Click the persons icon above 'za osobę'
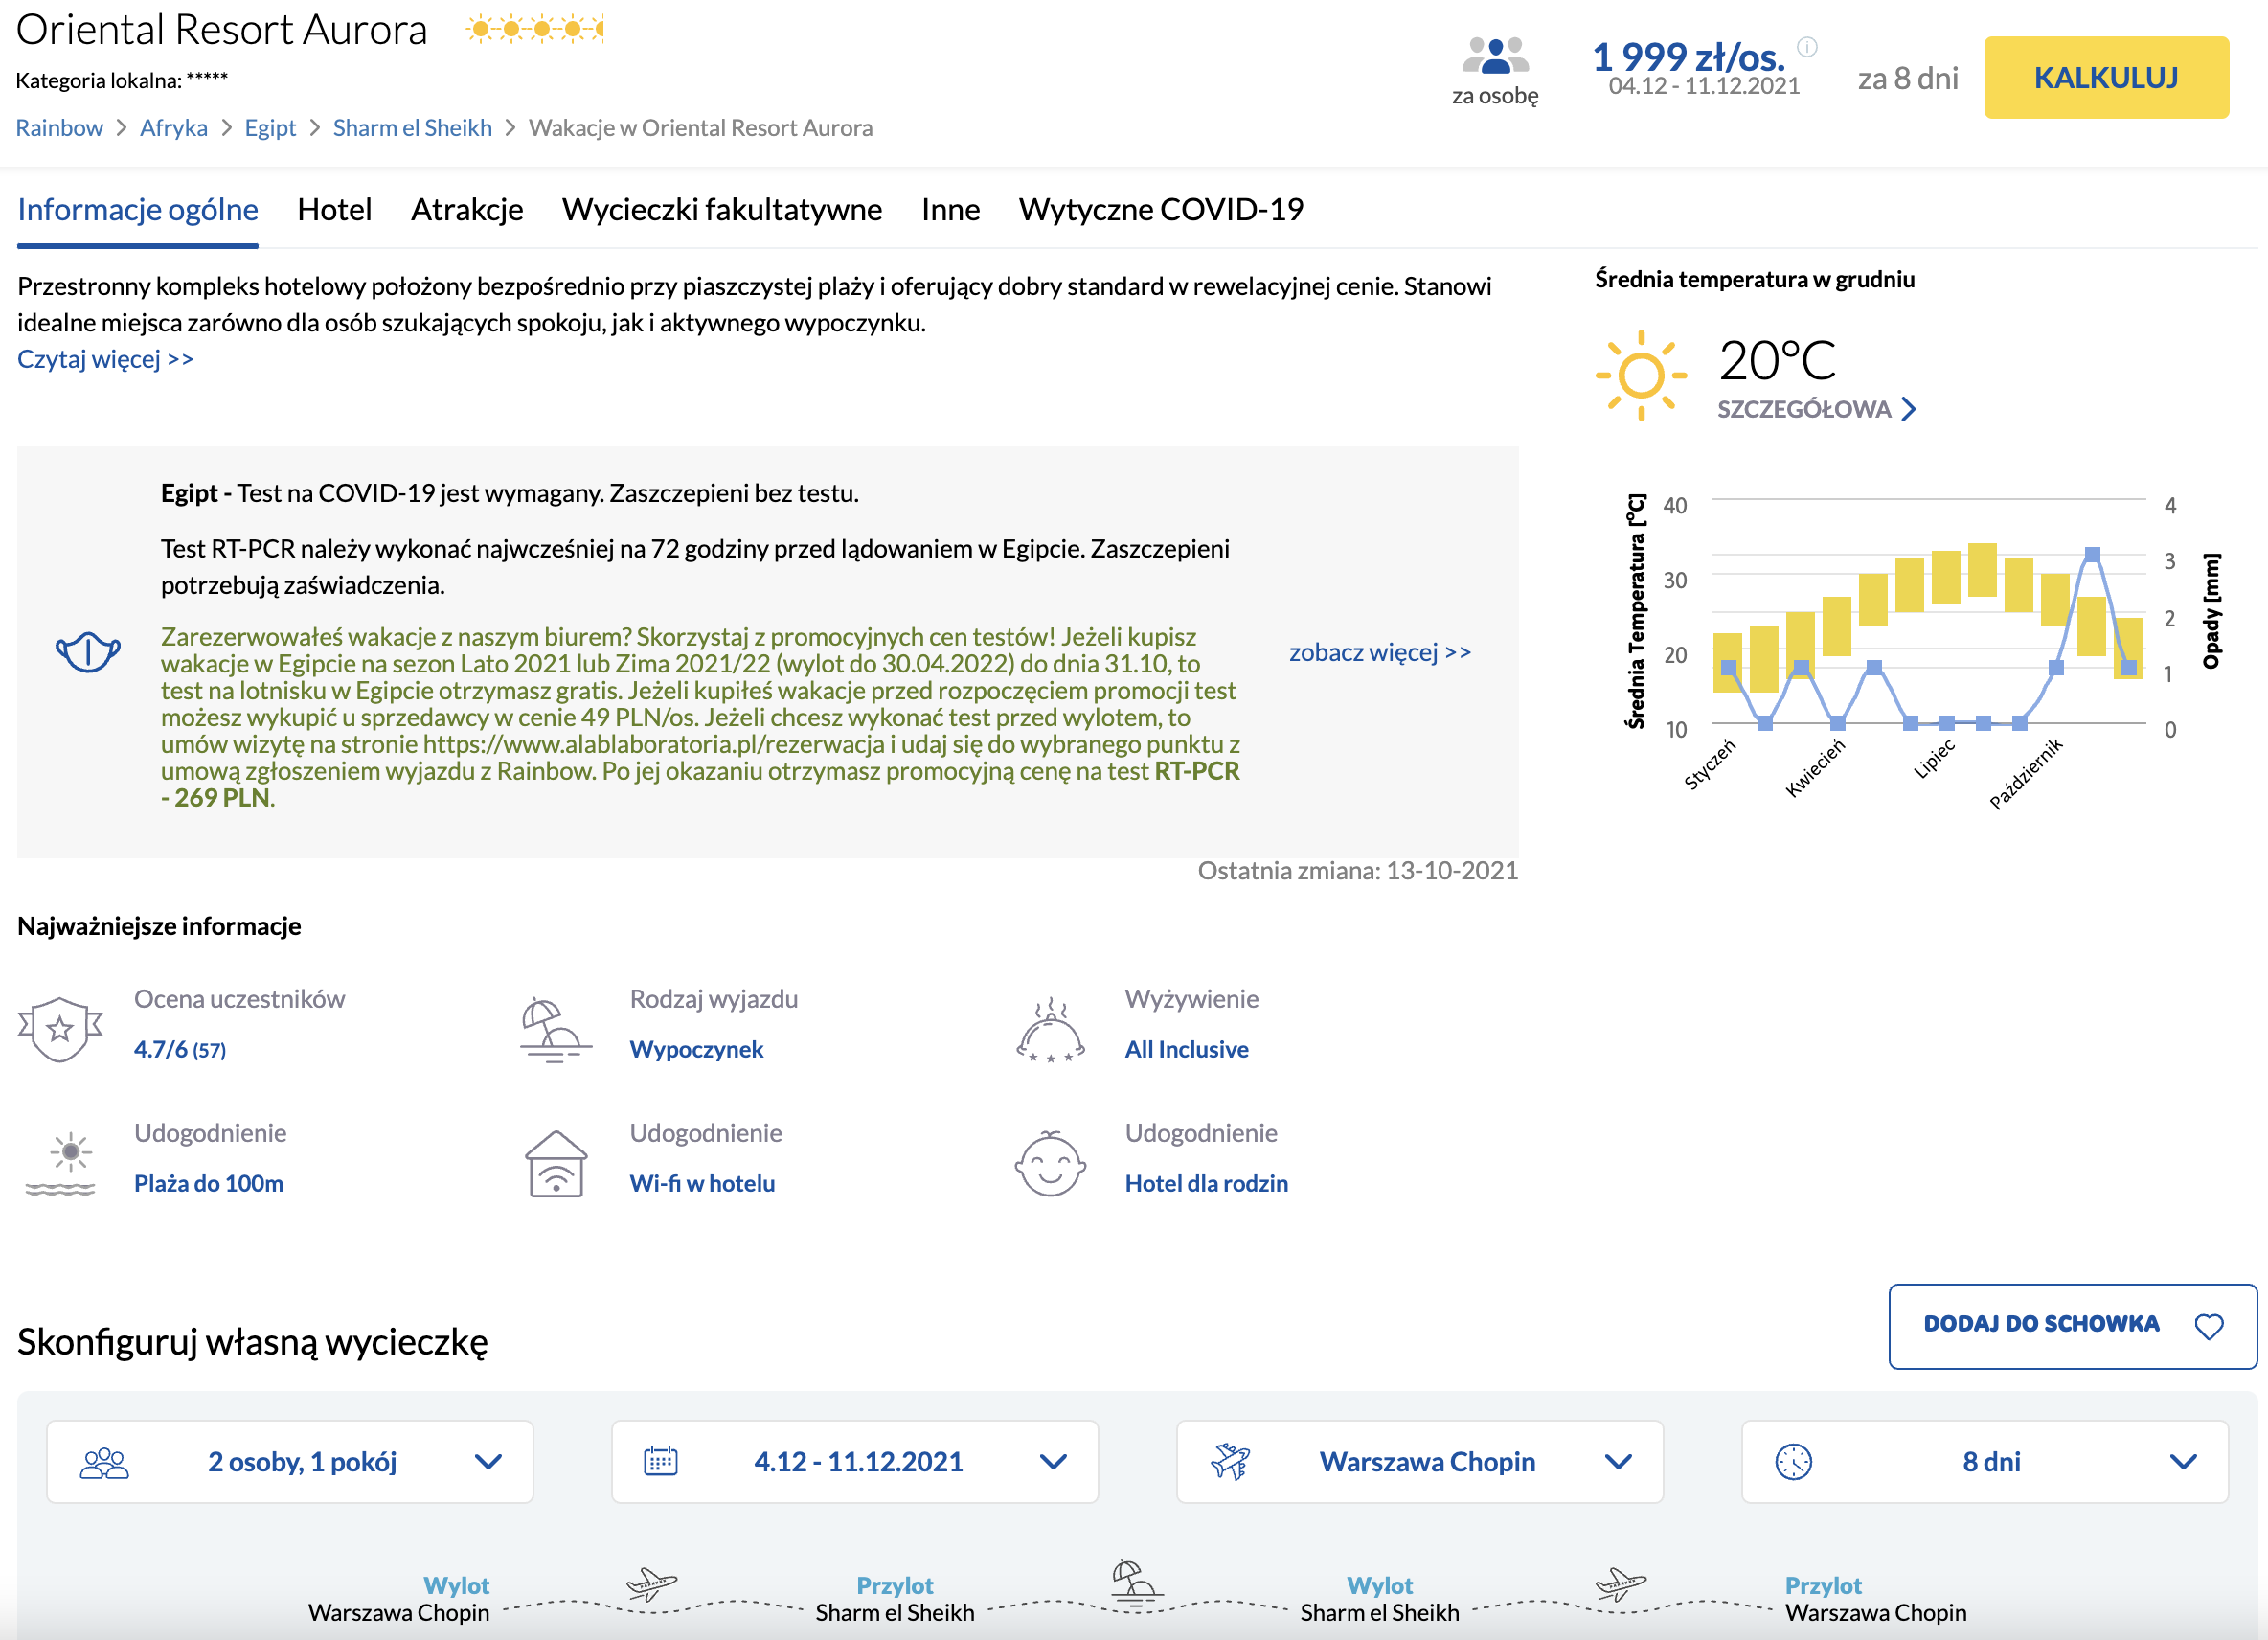Viewport: 2268px width, 1640px height. pos(1495,56)
